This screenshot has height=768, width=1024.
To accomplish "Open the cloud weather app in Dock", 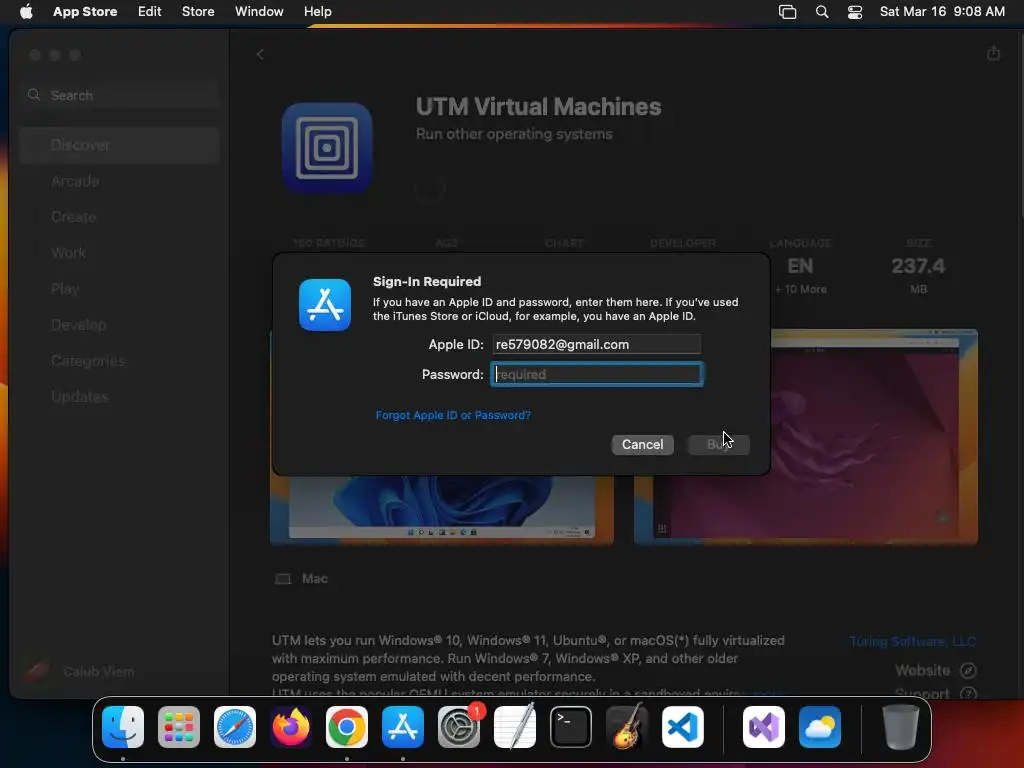I will (820, 727).
